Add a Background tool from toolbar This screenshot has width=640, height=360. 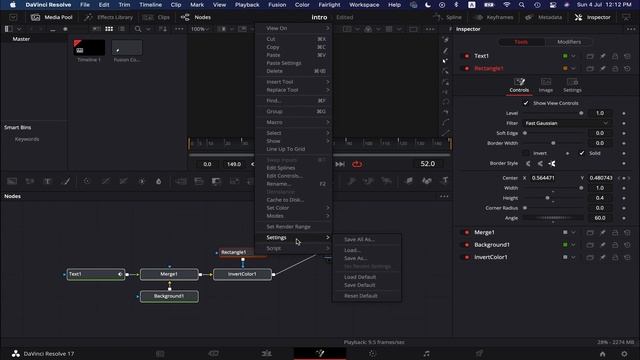12,181
